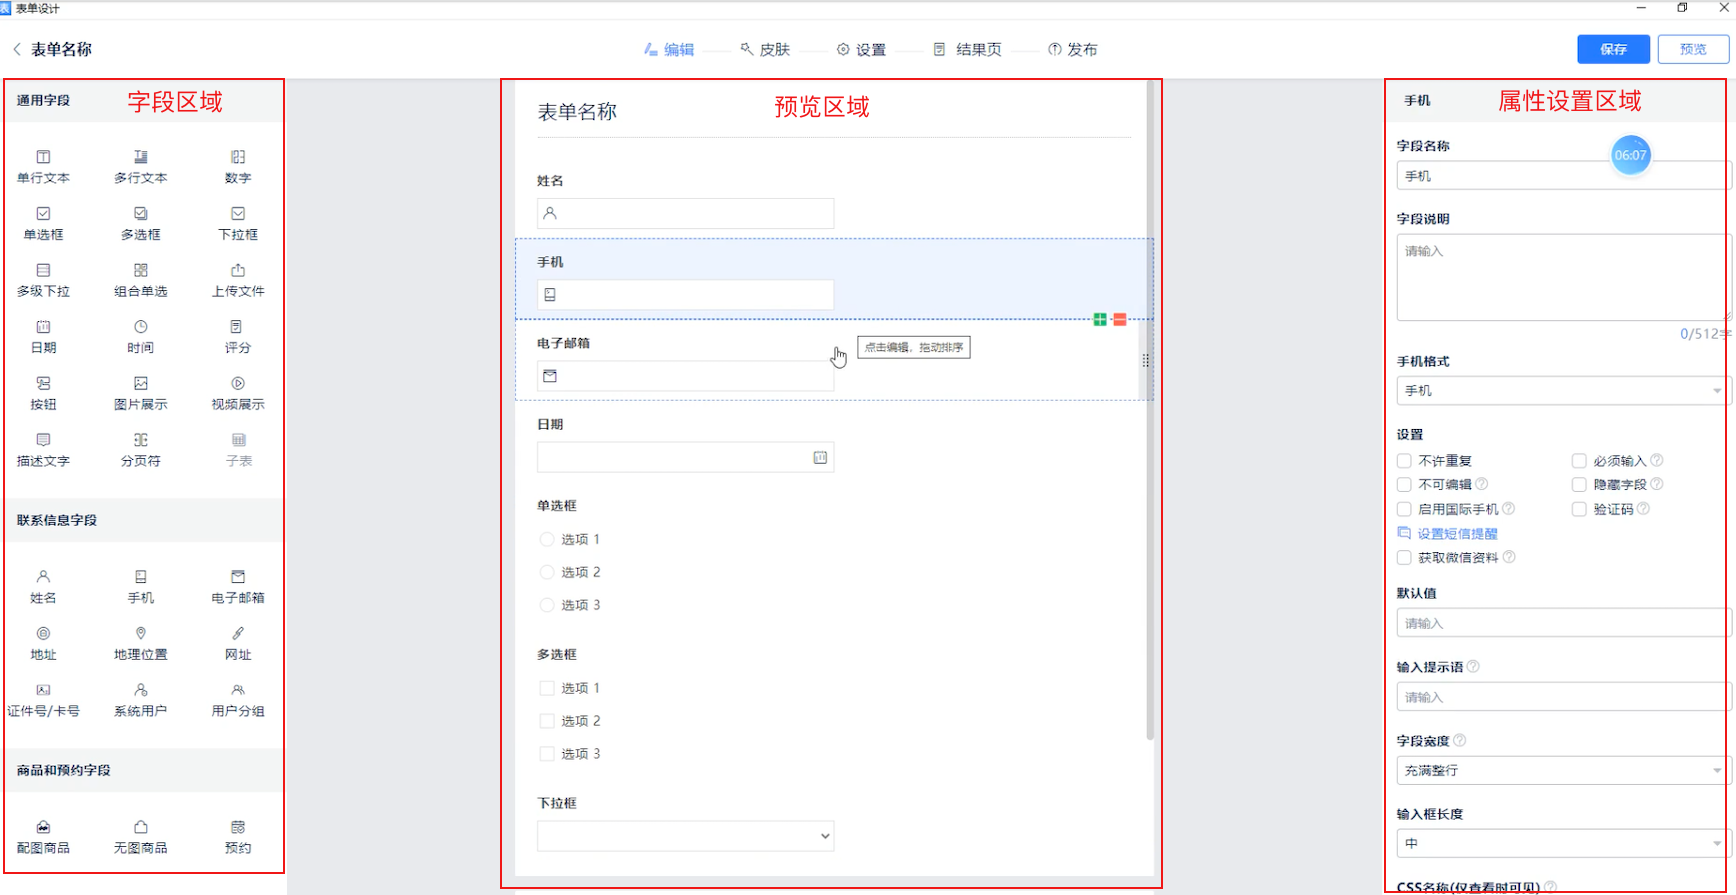
Task: Expand the 字段宽度 dropdown
Action: click(x=1562, y=771)
